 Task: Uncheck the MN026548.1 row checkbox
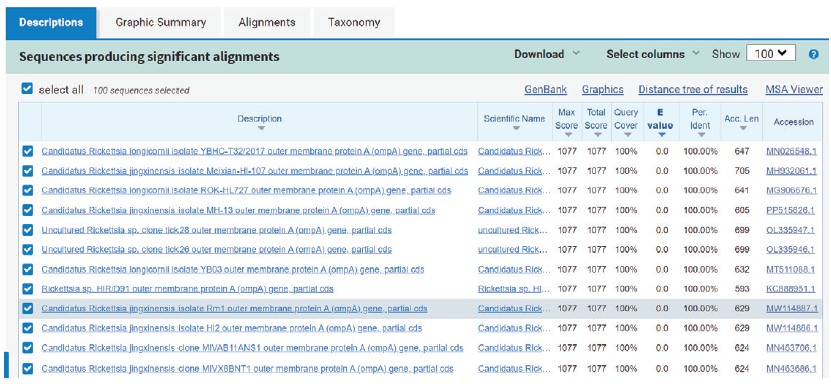(28, 151)
